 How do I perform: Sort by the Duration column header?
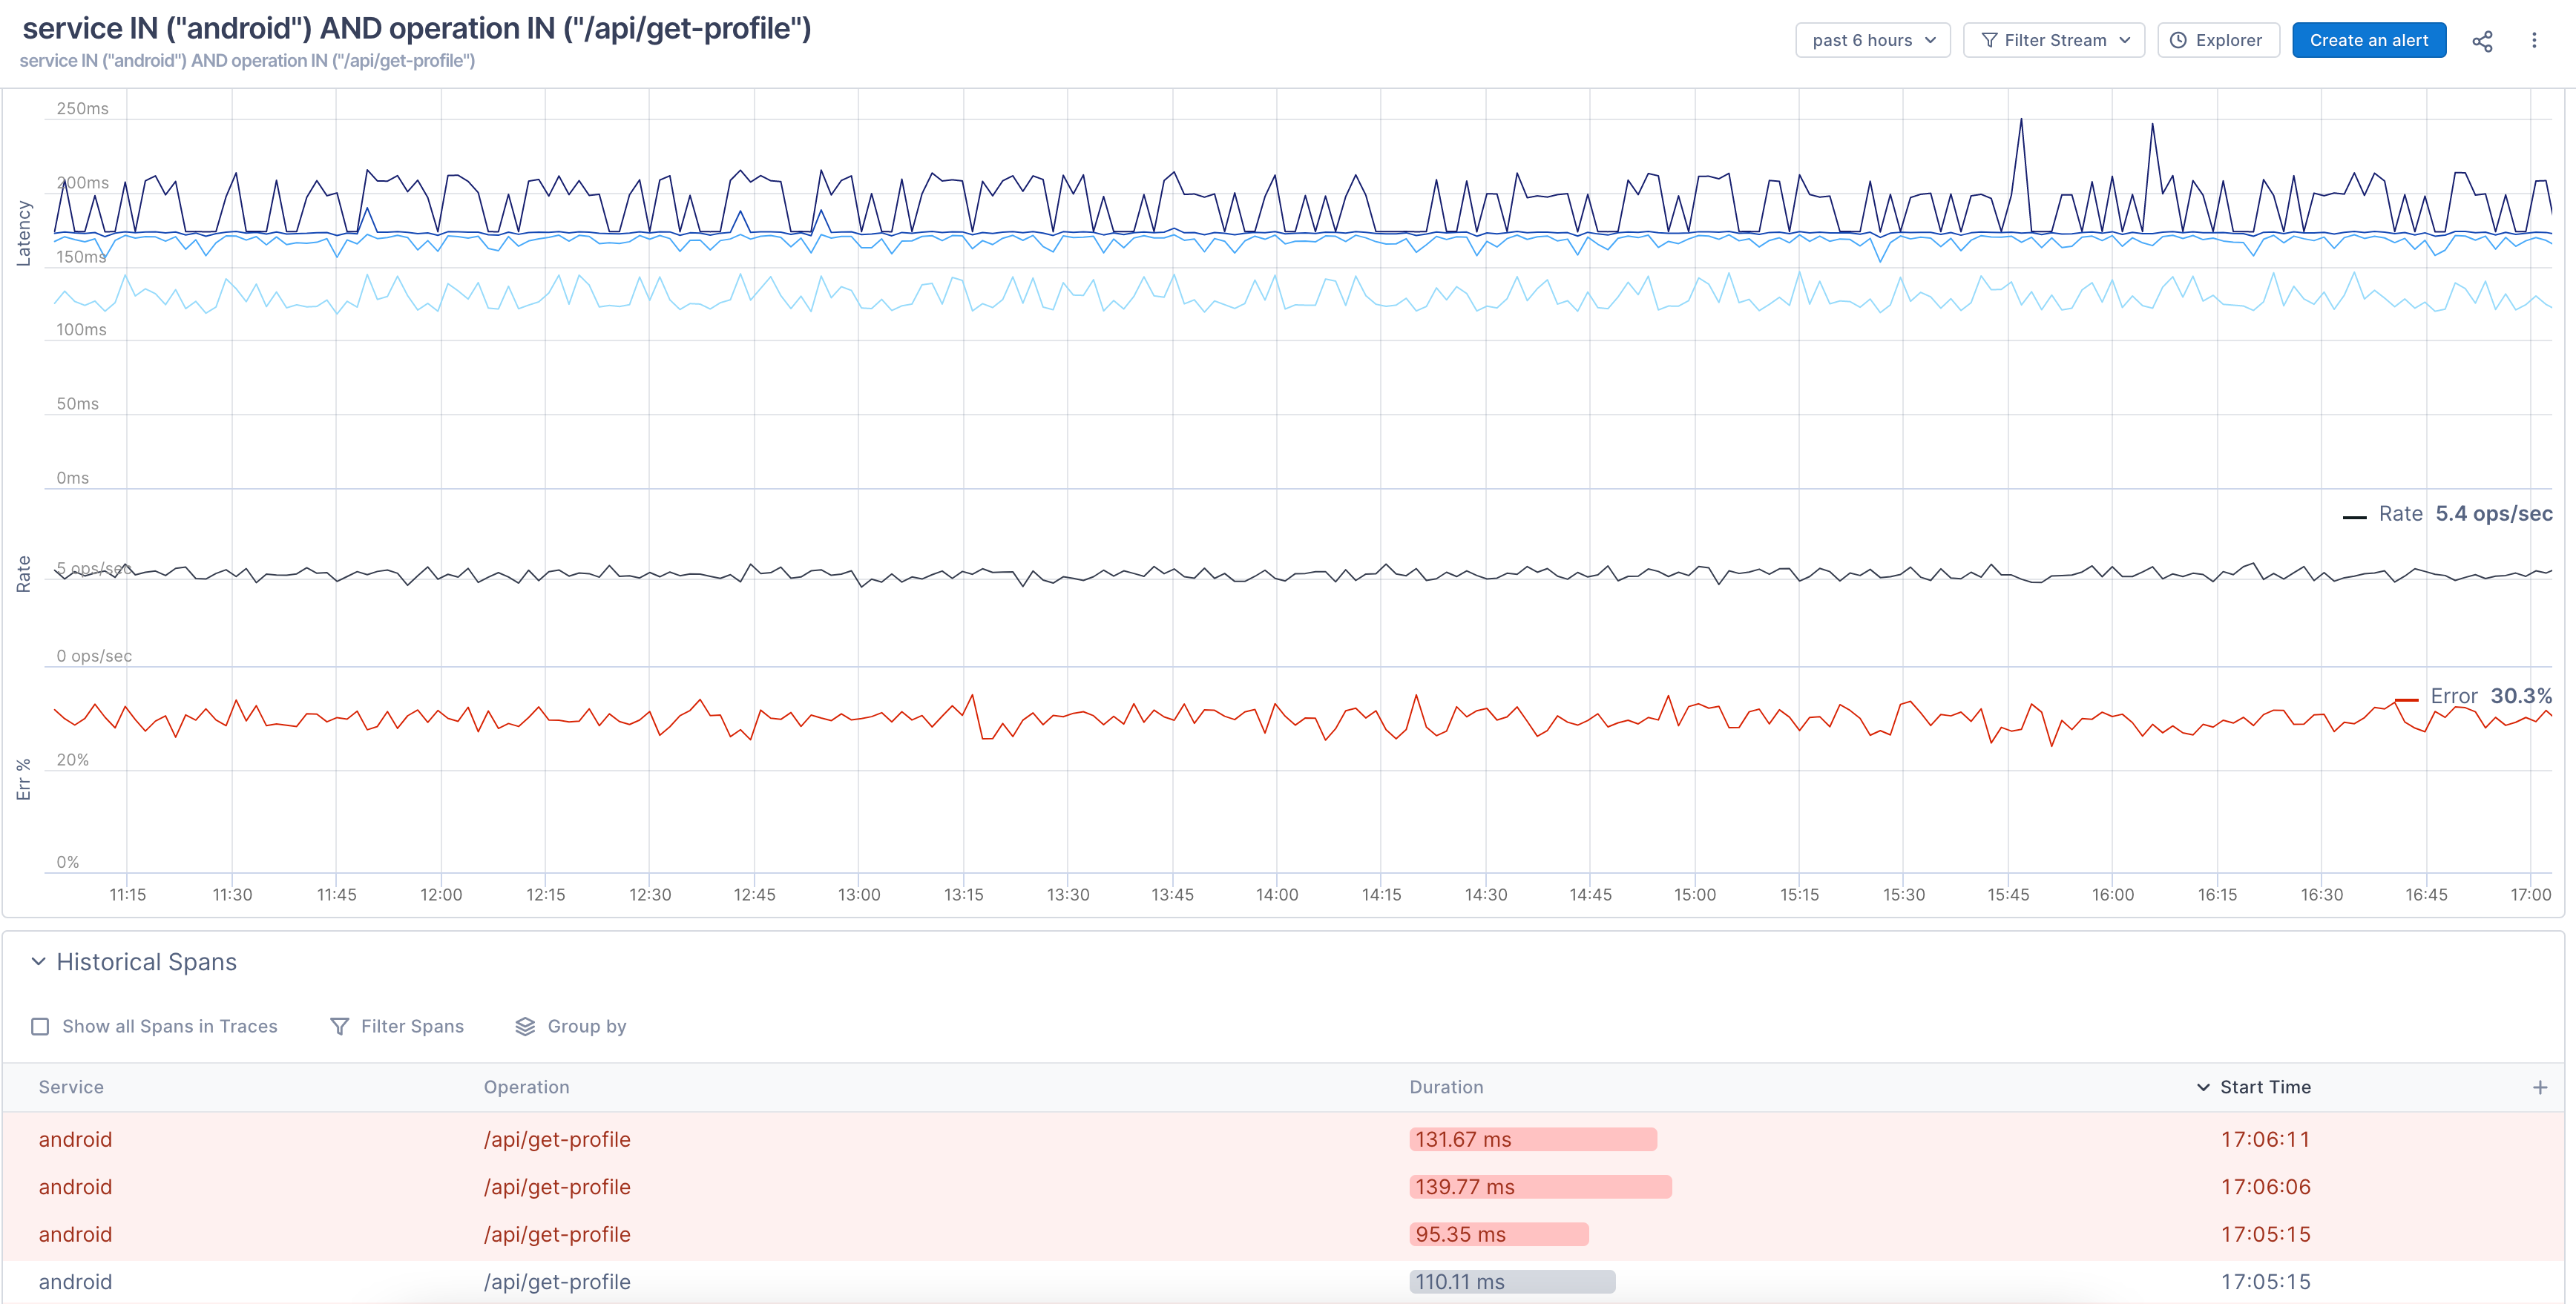[1446, 1087]
